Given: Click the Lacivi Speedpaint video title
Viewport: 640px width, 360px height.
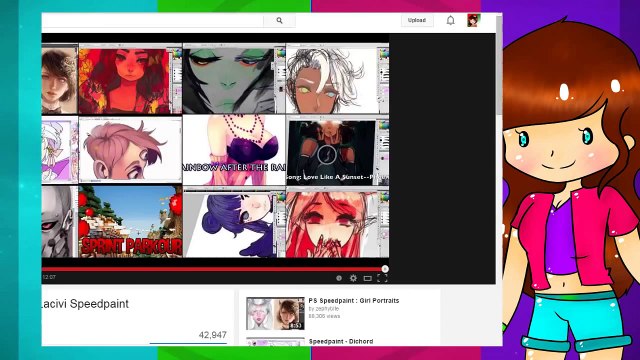Looking at the screenshot, I should point(85,304).
